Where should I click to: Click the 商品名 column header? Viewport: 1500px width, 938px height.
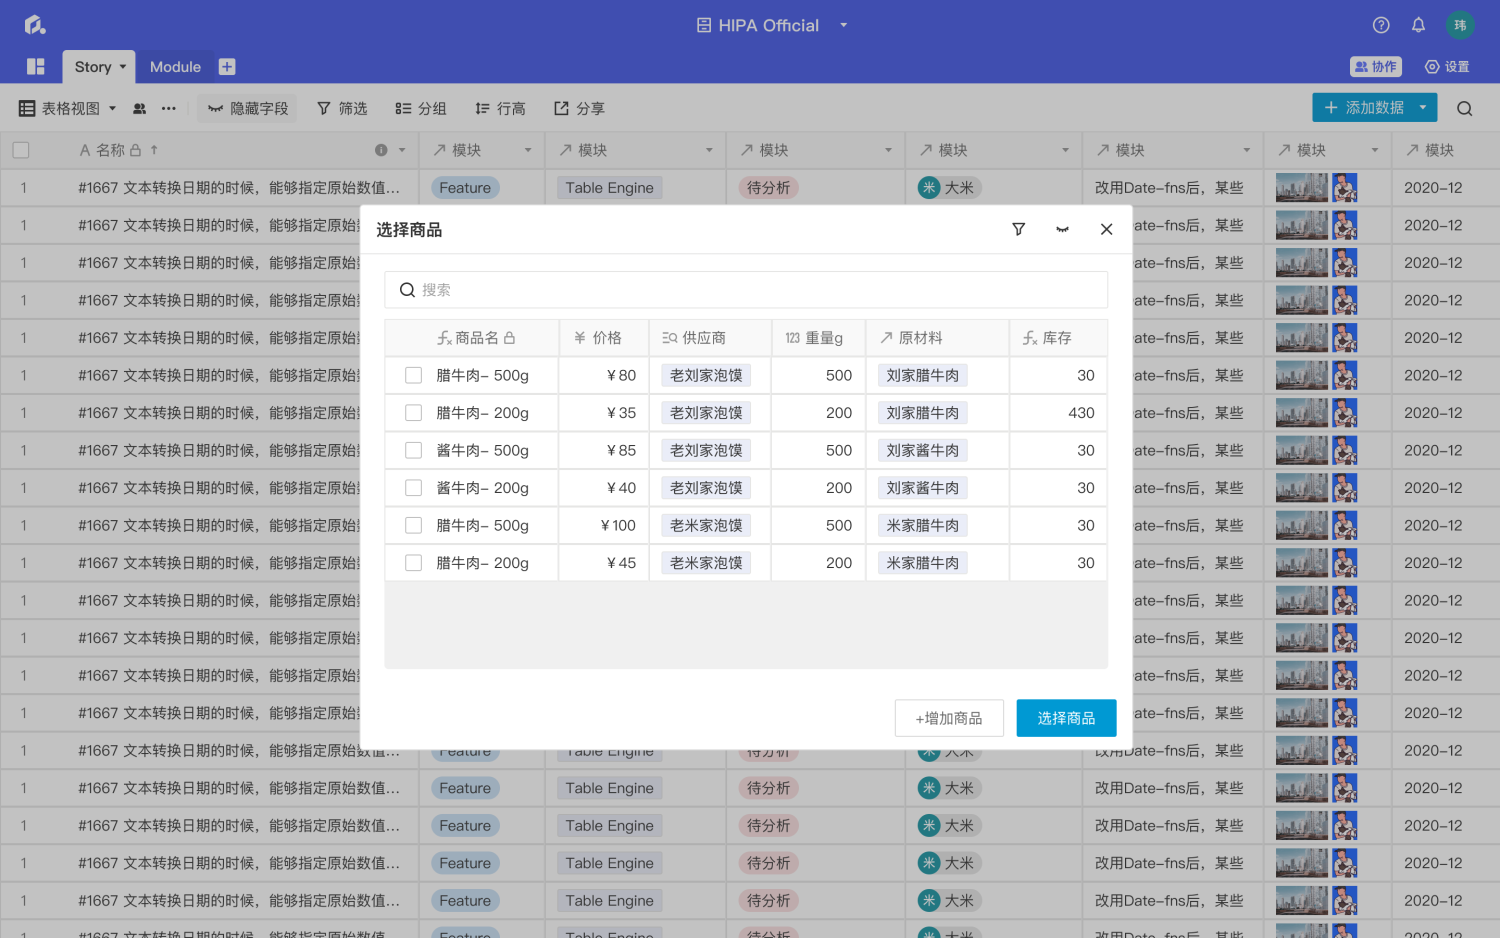(472, 338)
